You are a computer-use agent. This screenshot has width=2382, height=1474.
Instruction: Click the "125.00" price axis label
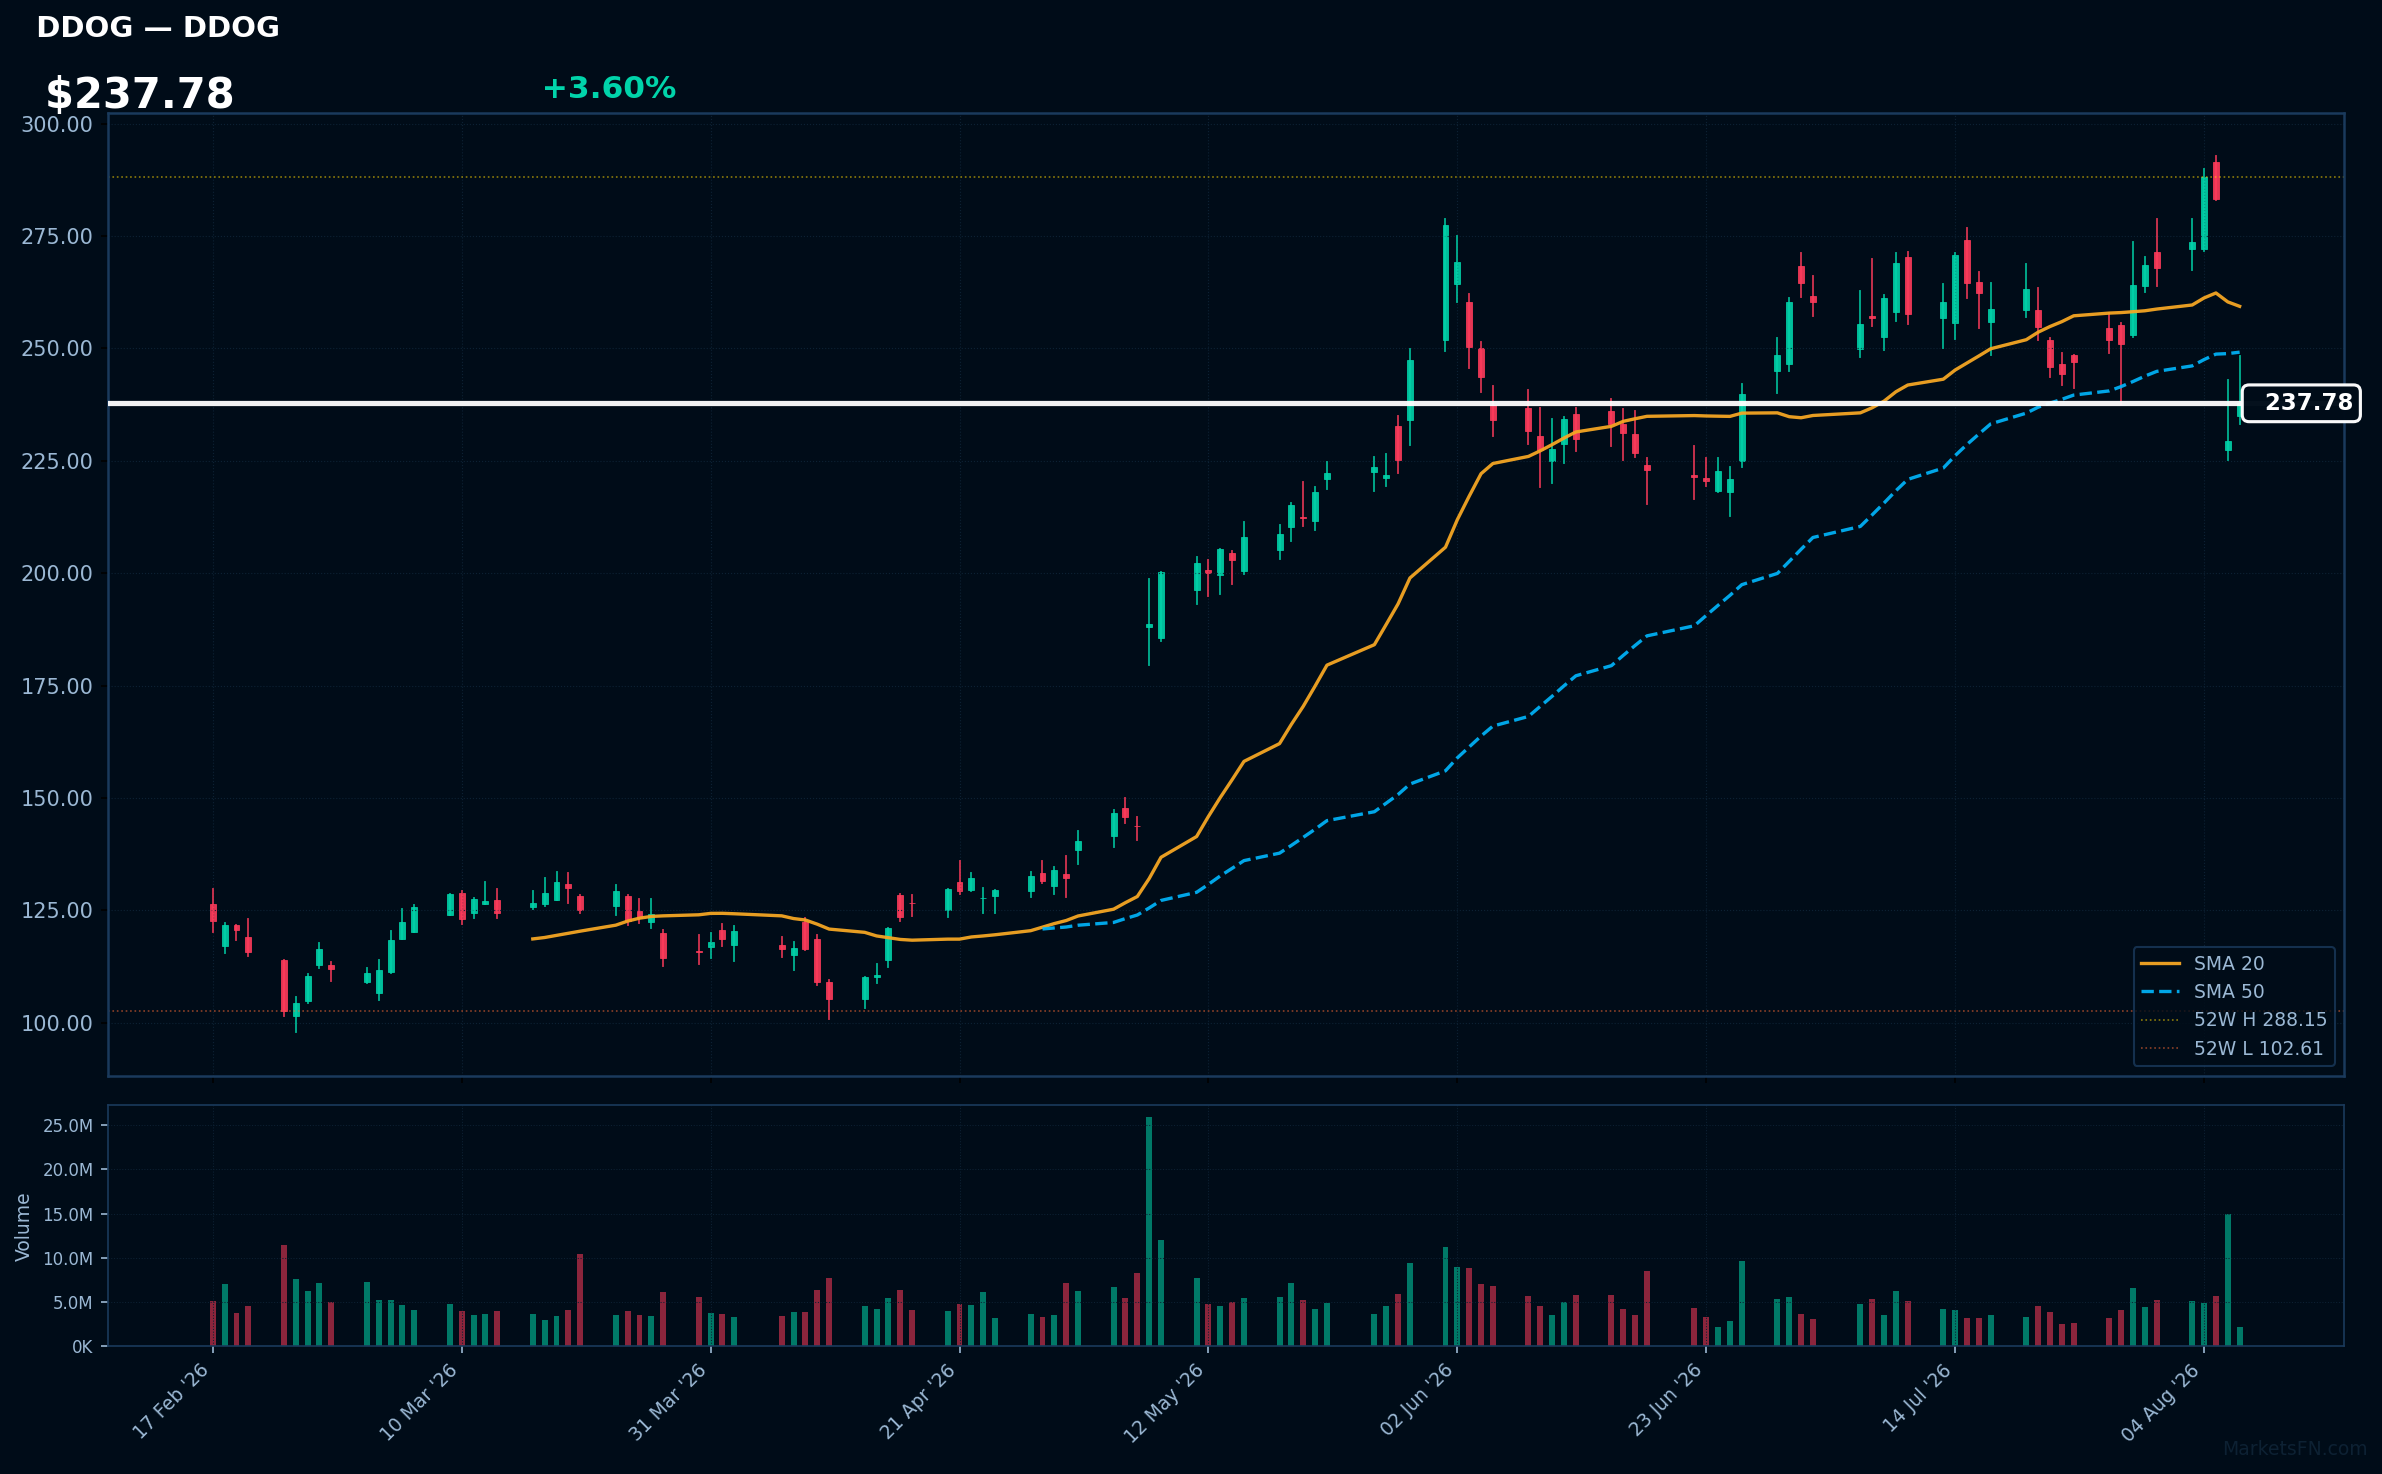[57, 910]
